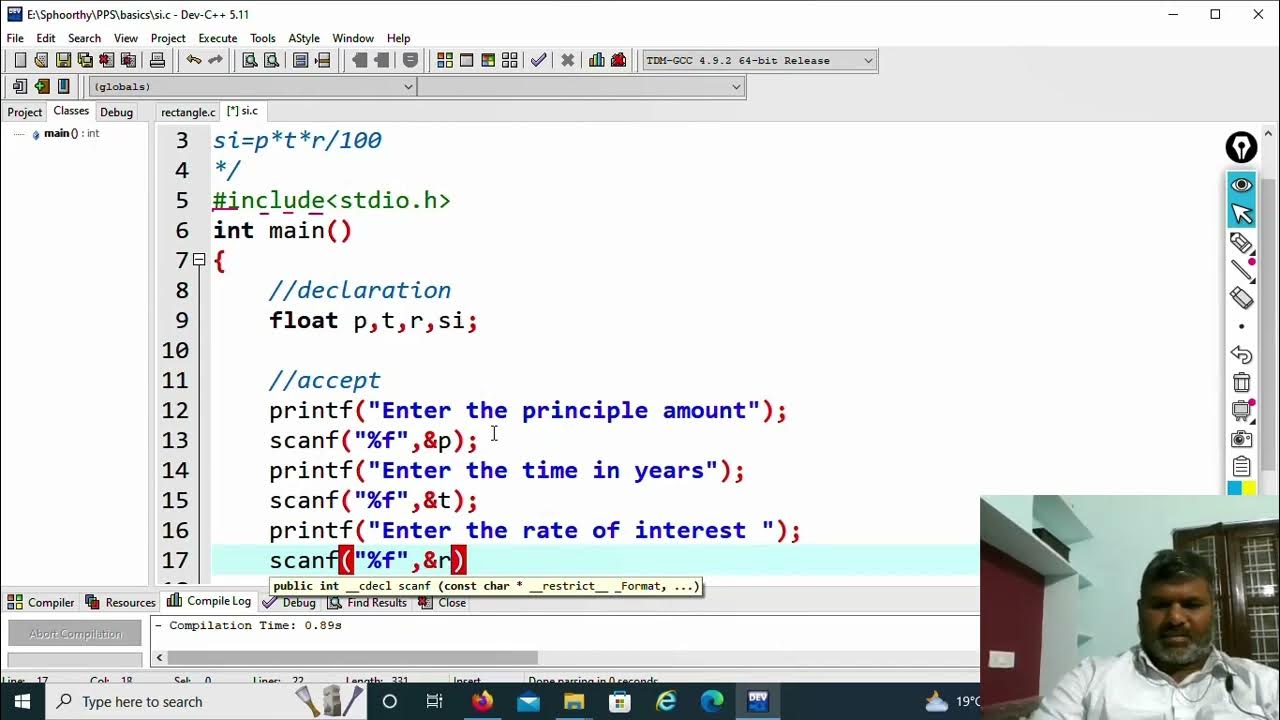Open the (globals) class dropdown

point(252,87)
